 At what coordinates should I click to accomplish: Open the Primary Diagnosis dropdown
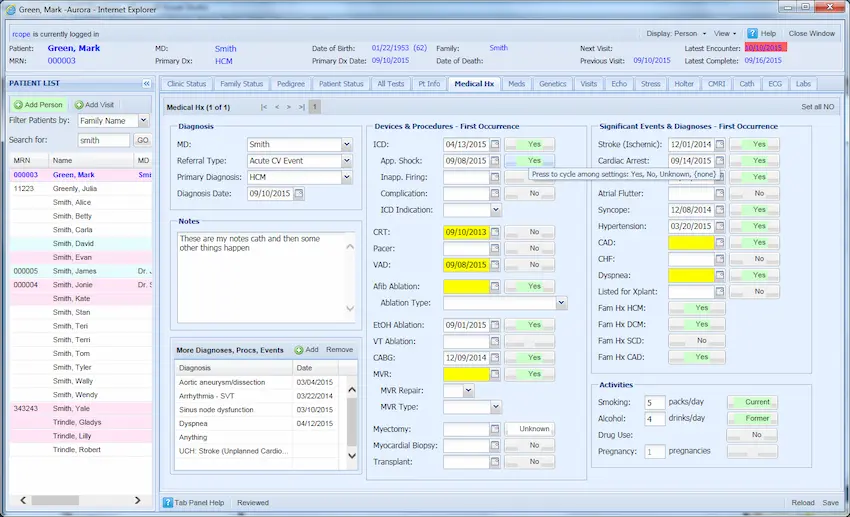pyautogui.click(x=346, y=177)
